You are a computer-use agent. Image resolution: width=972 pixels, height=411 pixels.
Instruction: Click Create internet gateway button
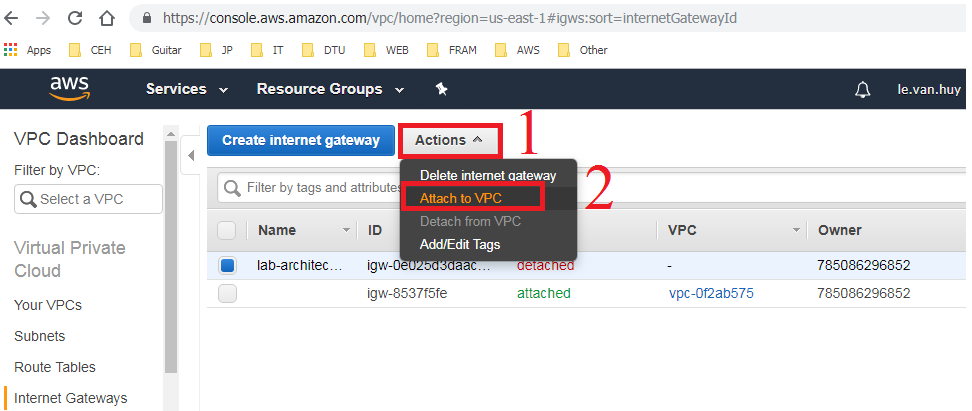(x=301, y=140)
